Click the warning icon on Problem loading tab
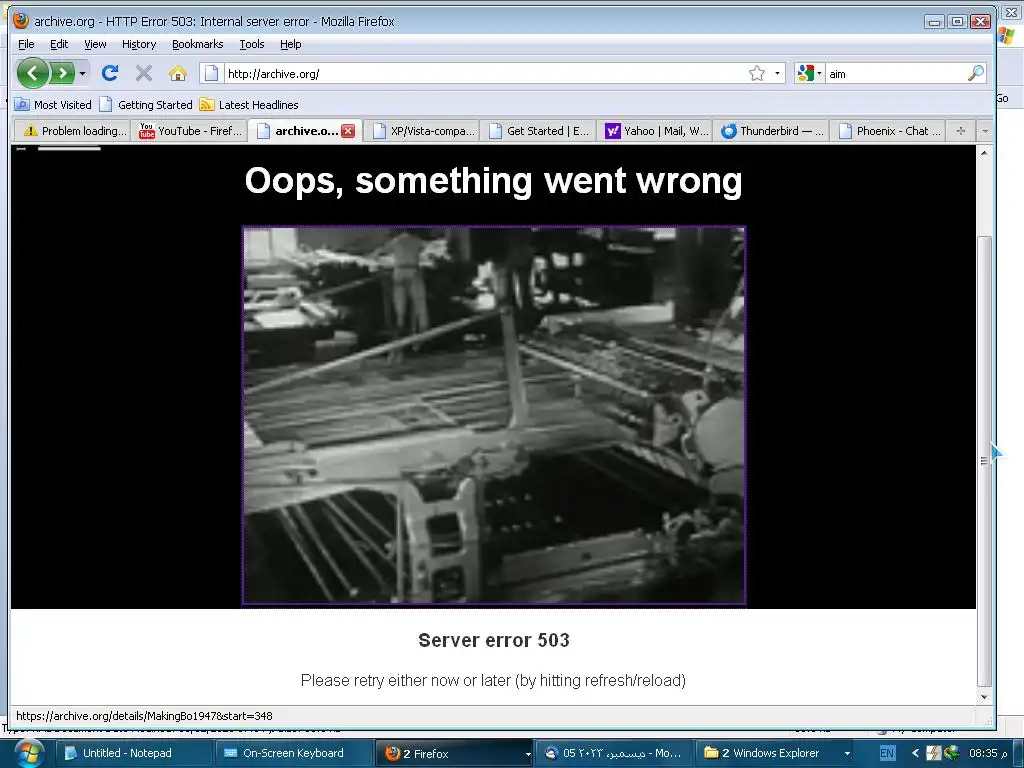Image resolution: width=1024 pixels, height=768 pixels. click(30, 131)
